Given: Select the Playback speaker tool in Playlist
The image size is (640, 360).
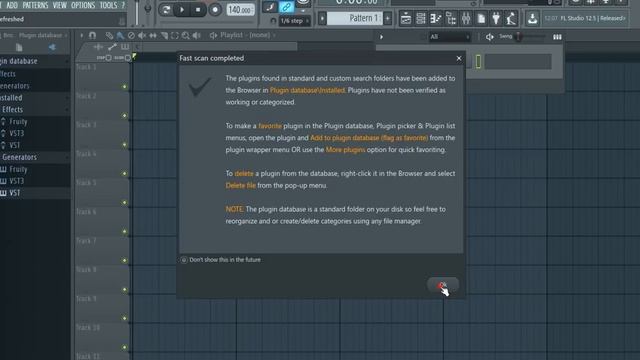Looking at the screenshot, I should click(196, 36).
